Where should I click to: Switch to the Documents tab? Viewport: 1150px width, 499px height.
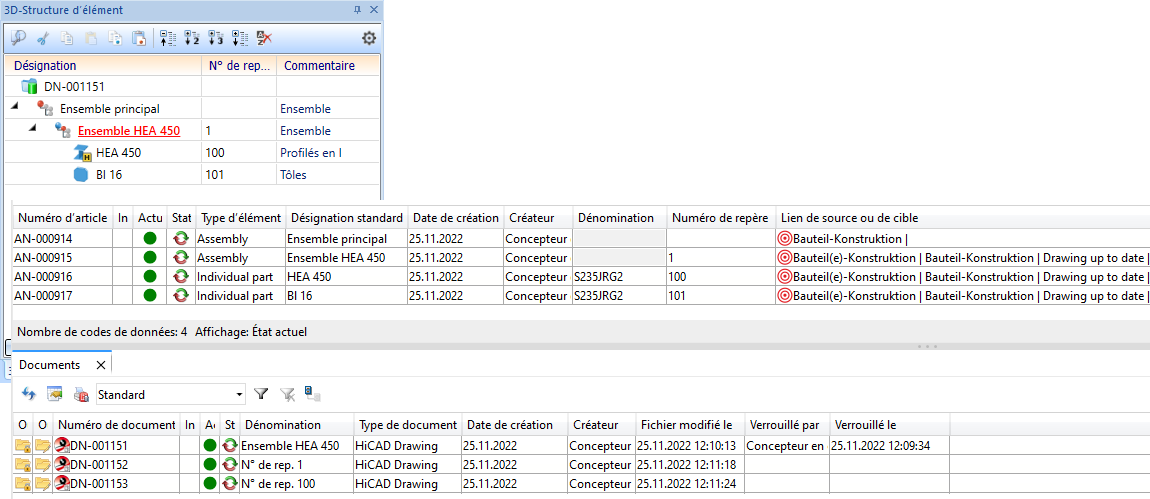(x=50, y=365)
